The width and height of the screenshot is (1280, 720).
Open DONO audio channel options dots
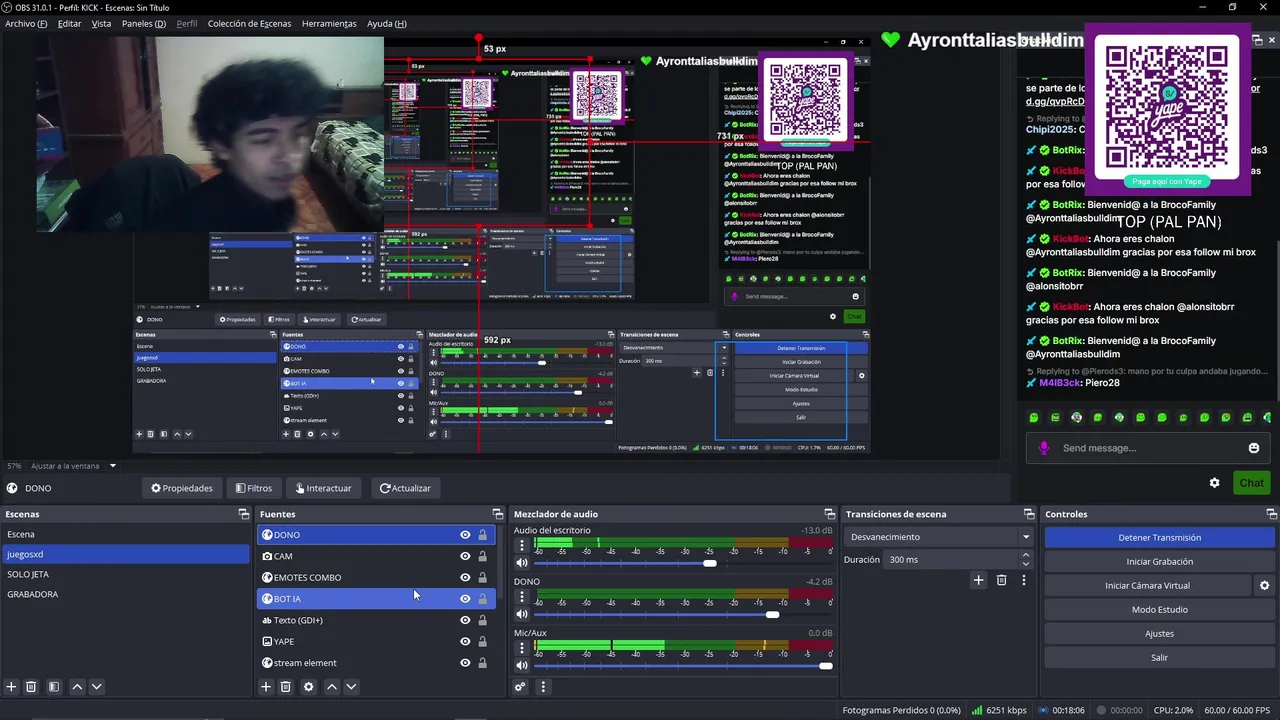pos(521,597)
